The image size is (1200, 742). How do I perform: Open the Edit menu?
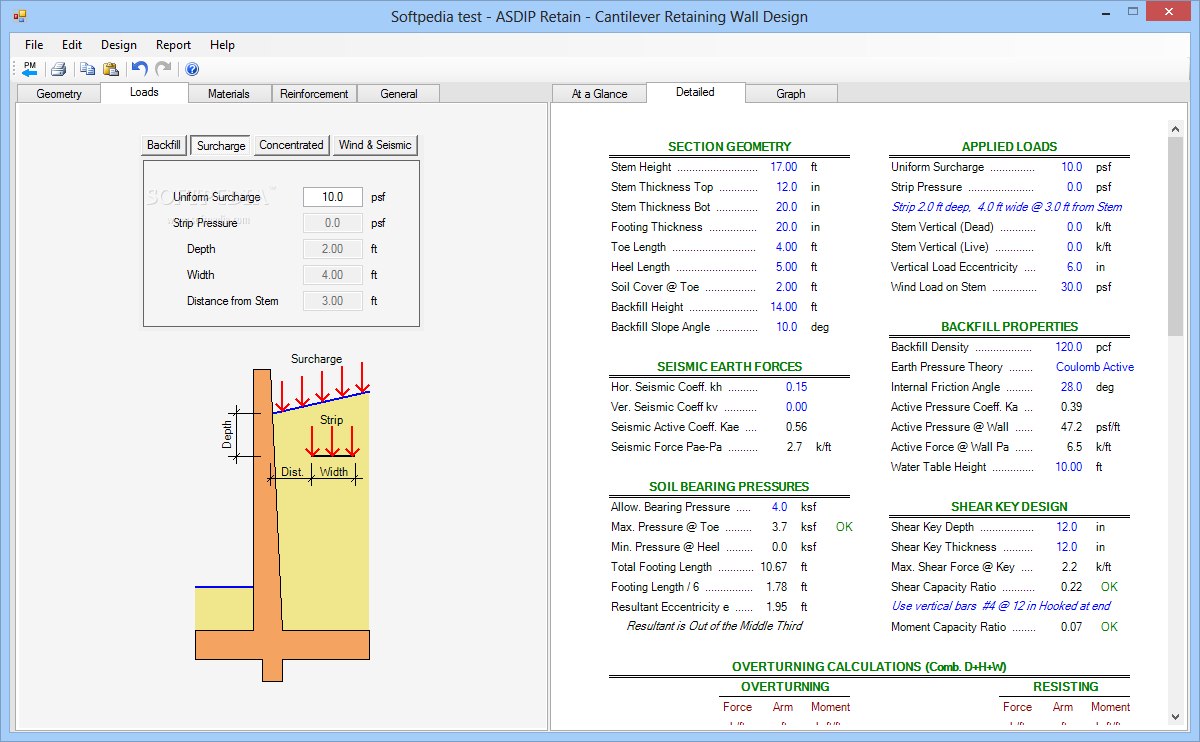click(72, 45)
